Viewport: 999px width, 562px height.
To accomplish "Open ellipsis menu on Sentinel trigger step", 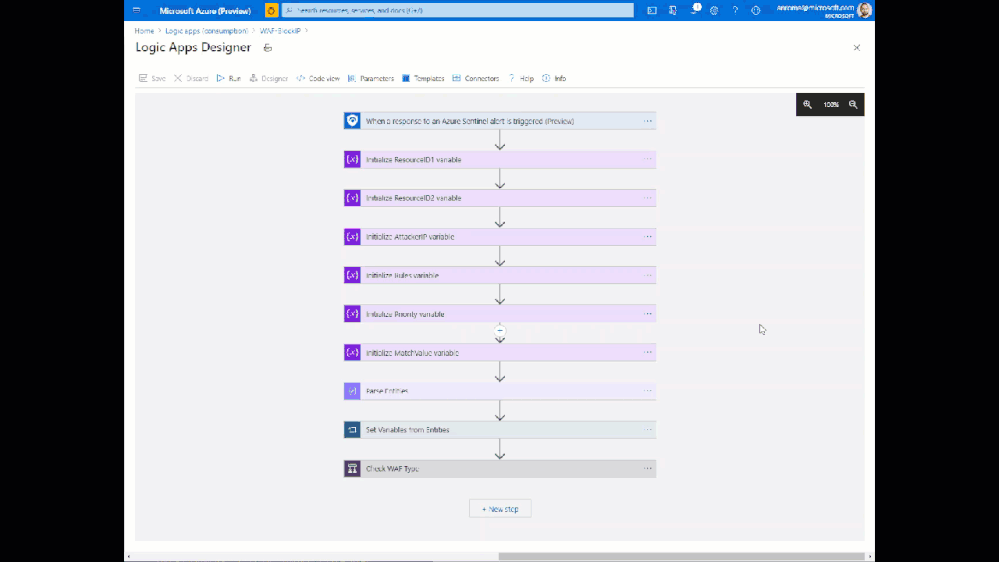I will 647,121.
